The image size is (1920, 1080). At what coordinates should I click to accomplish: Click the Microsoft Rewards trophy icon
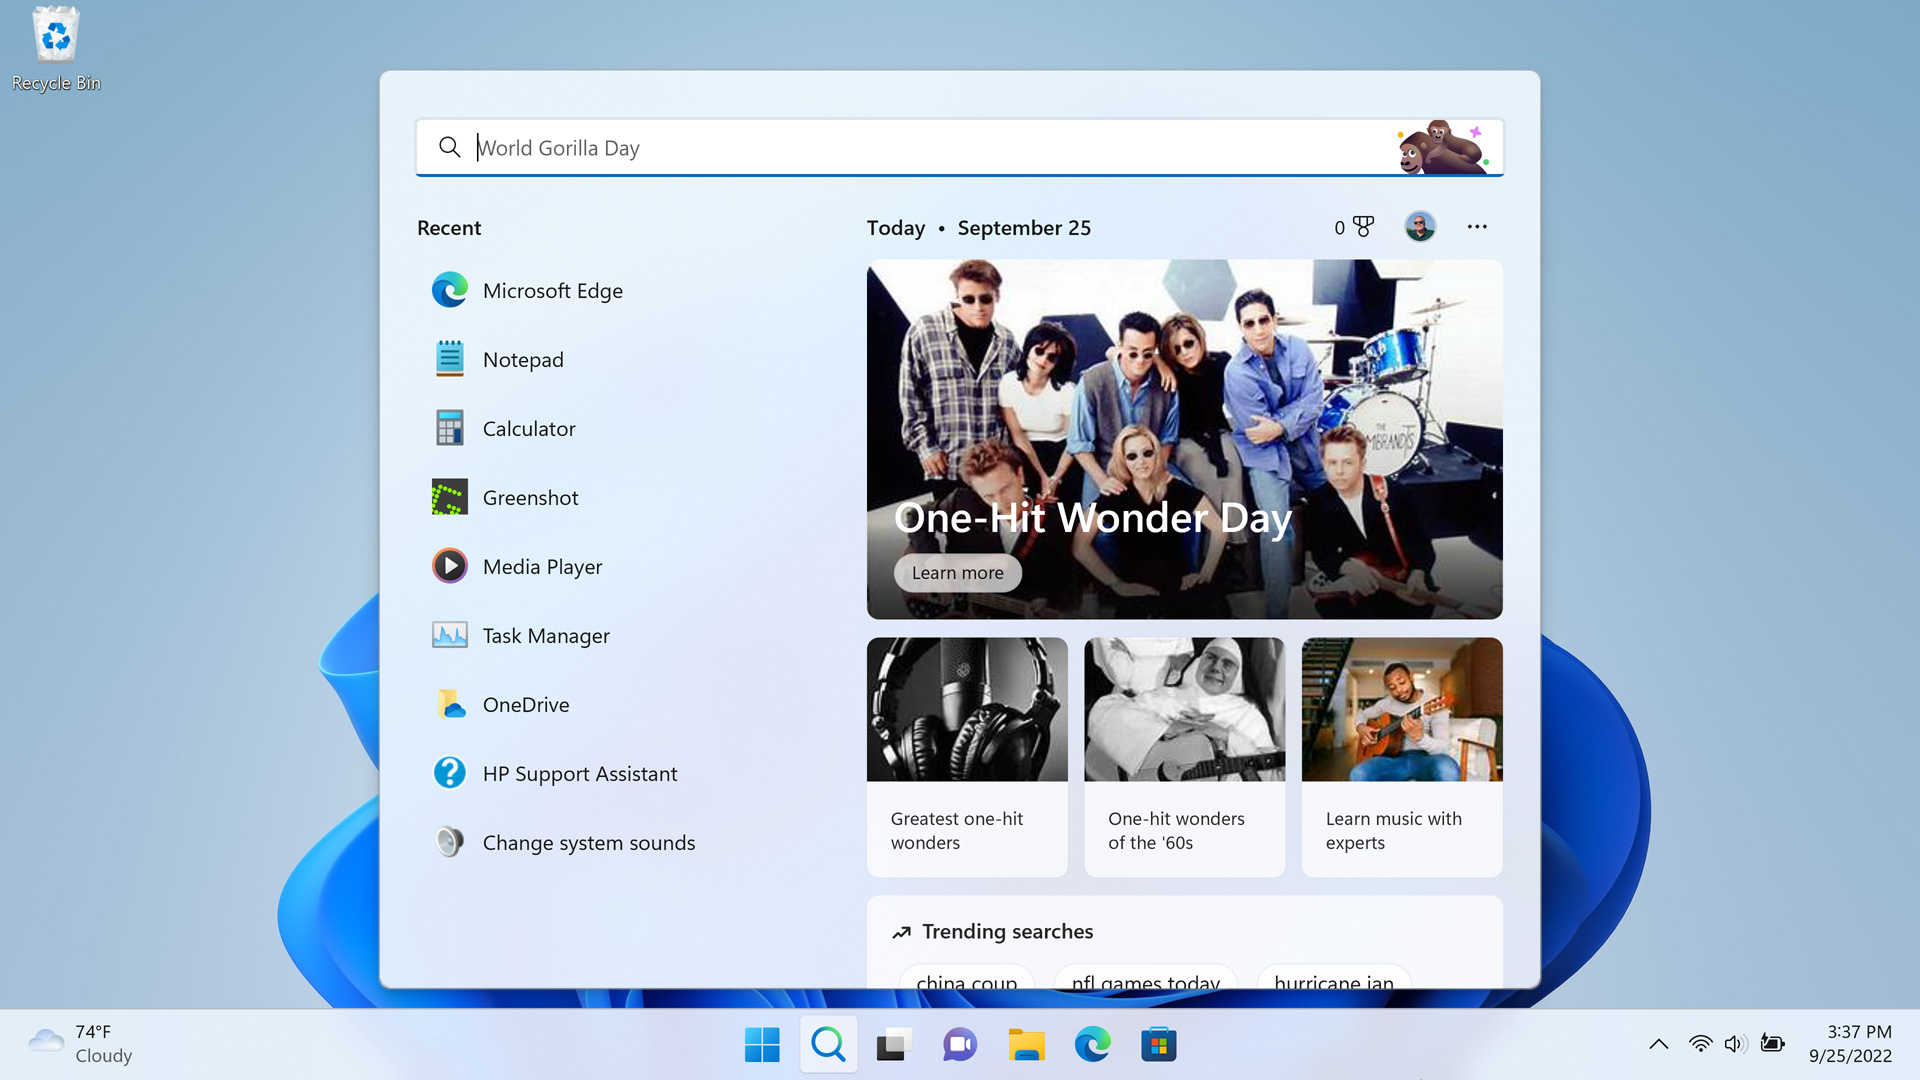coord(1362,227)
